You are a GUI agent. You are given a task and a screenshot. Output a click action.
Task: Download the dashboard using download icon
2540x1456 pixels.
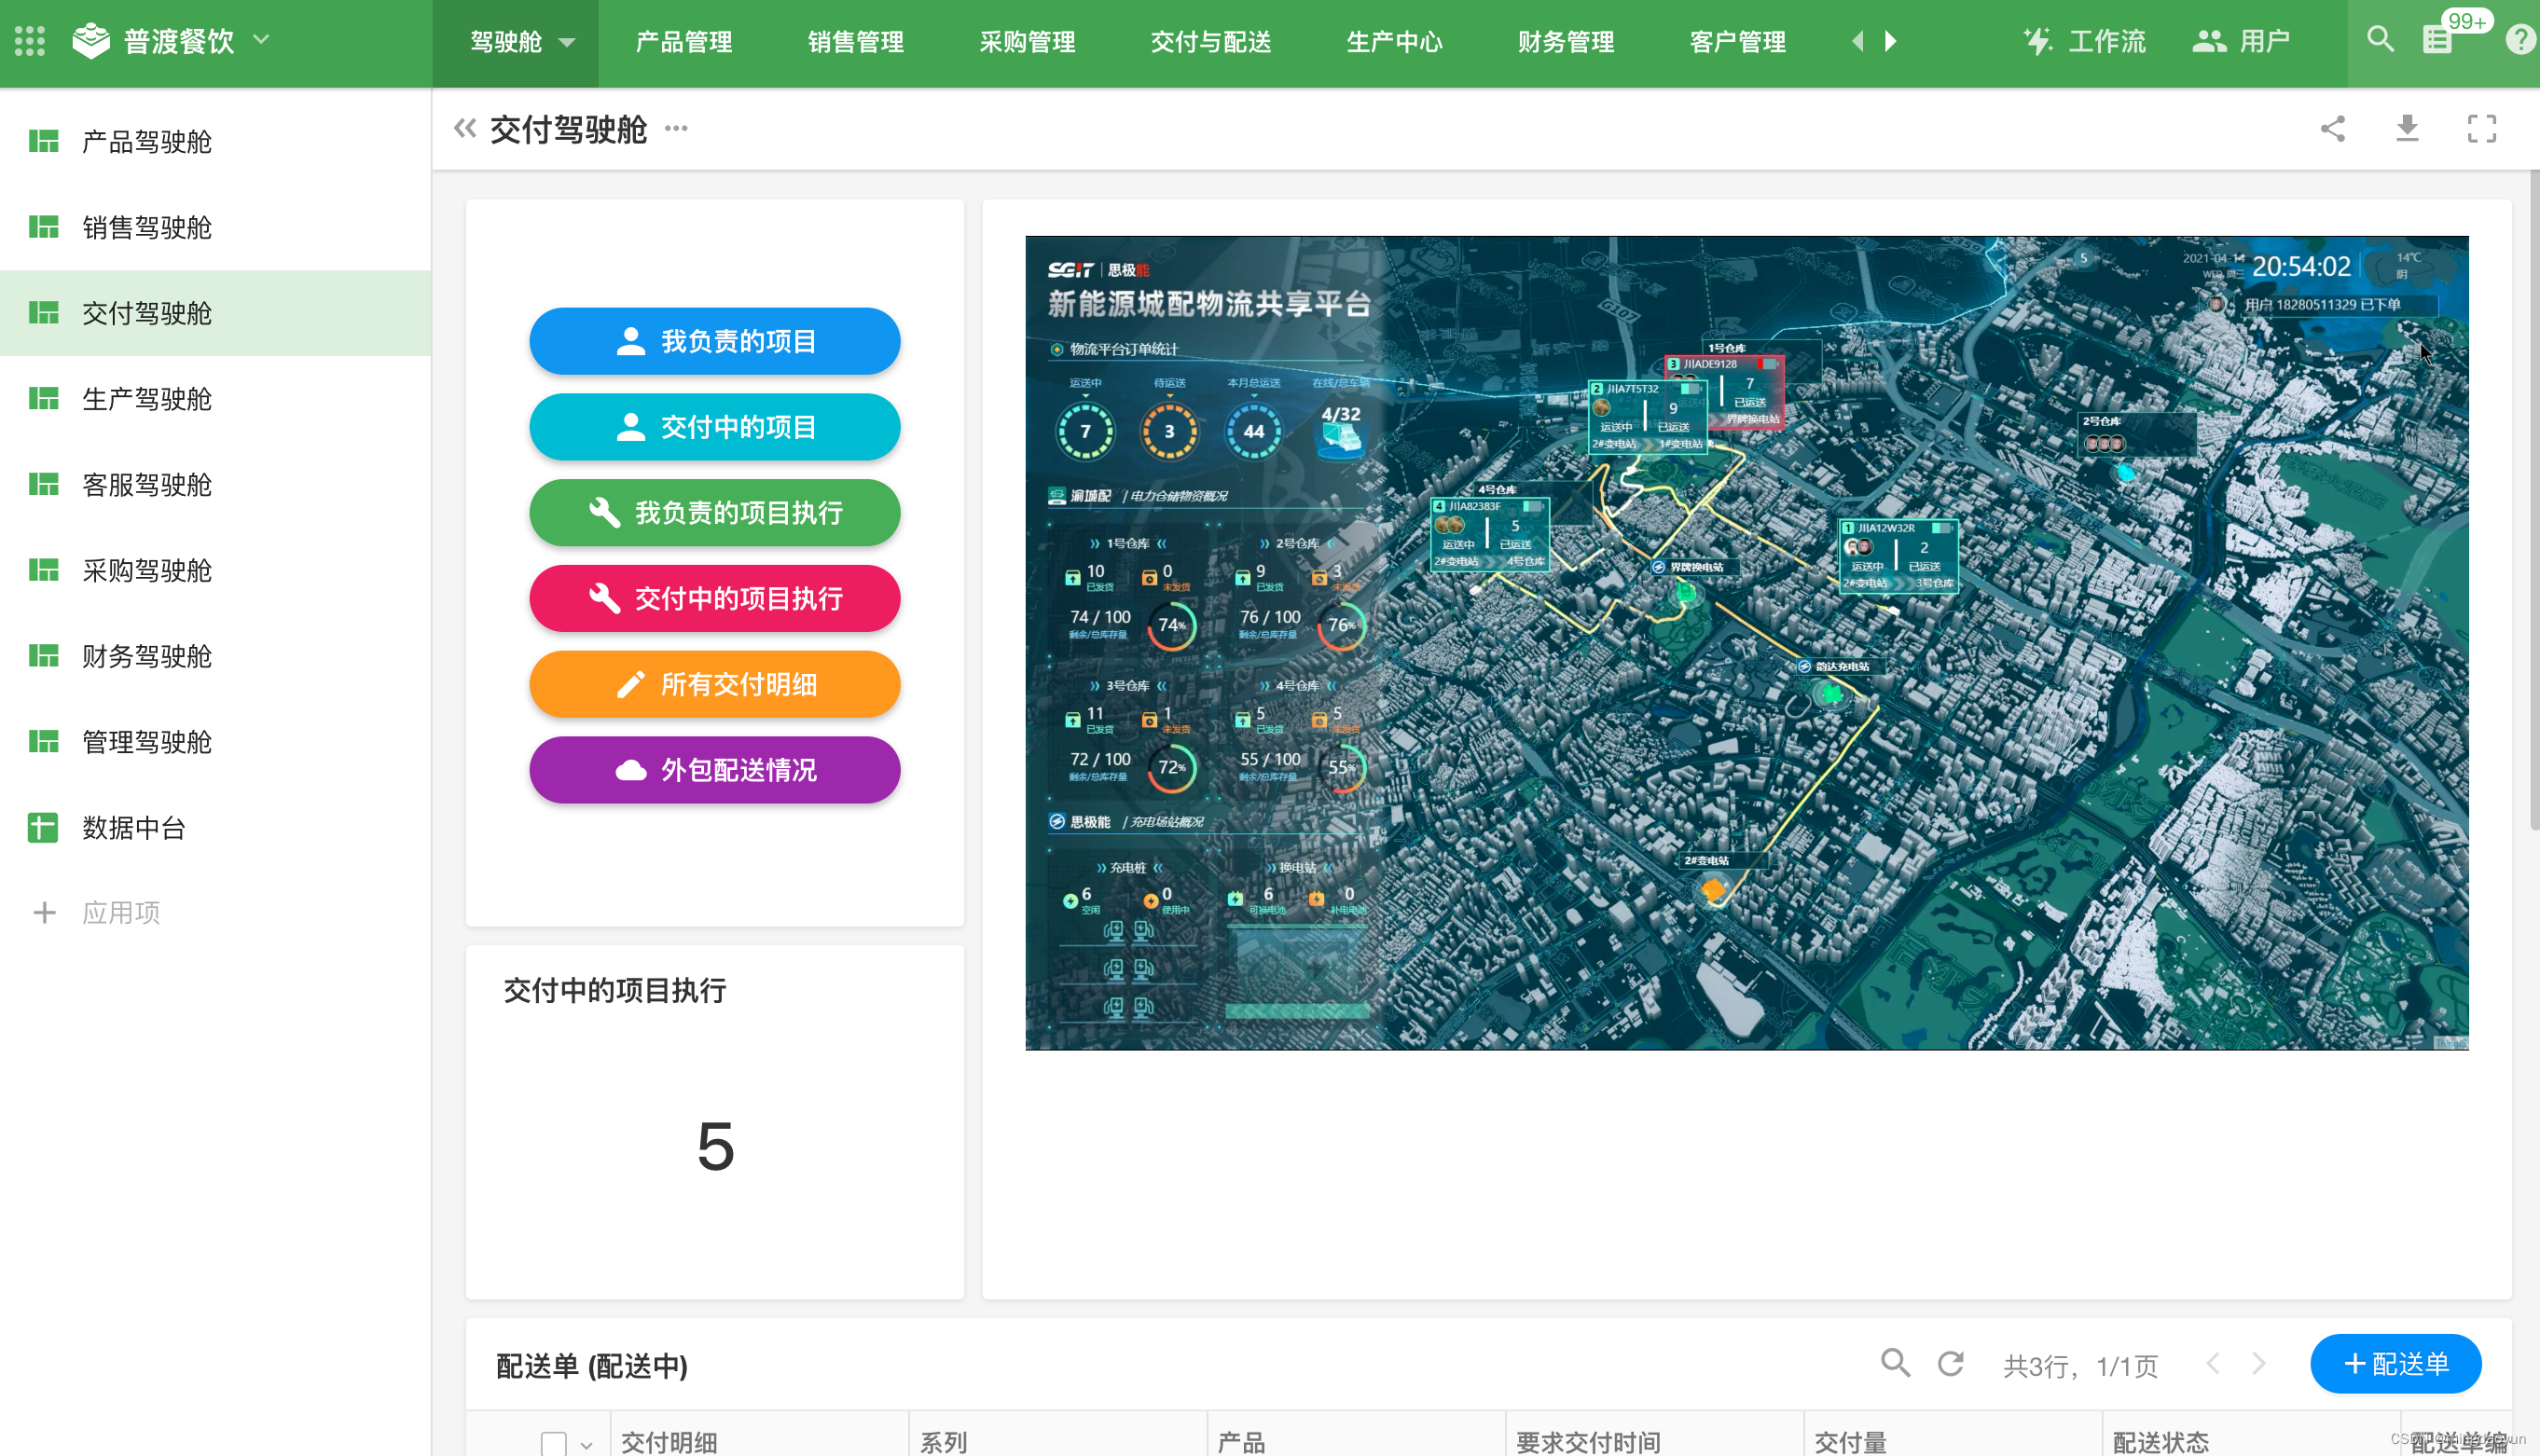[x=2407, y=128]
